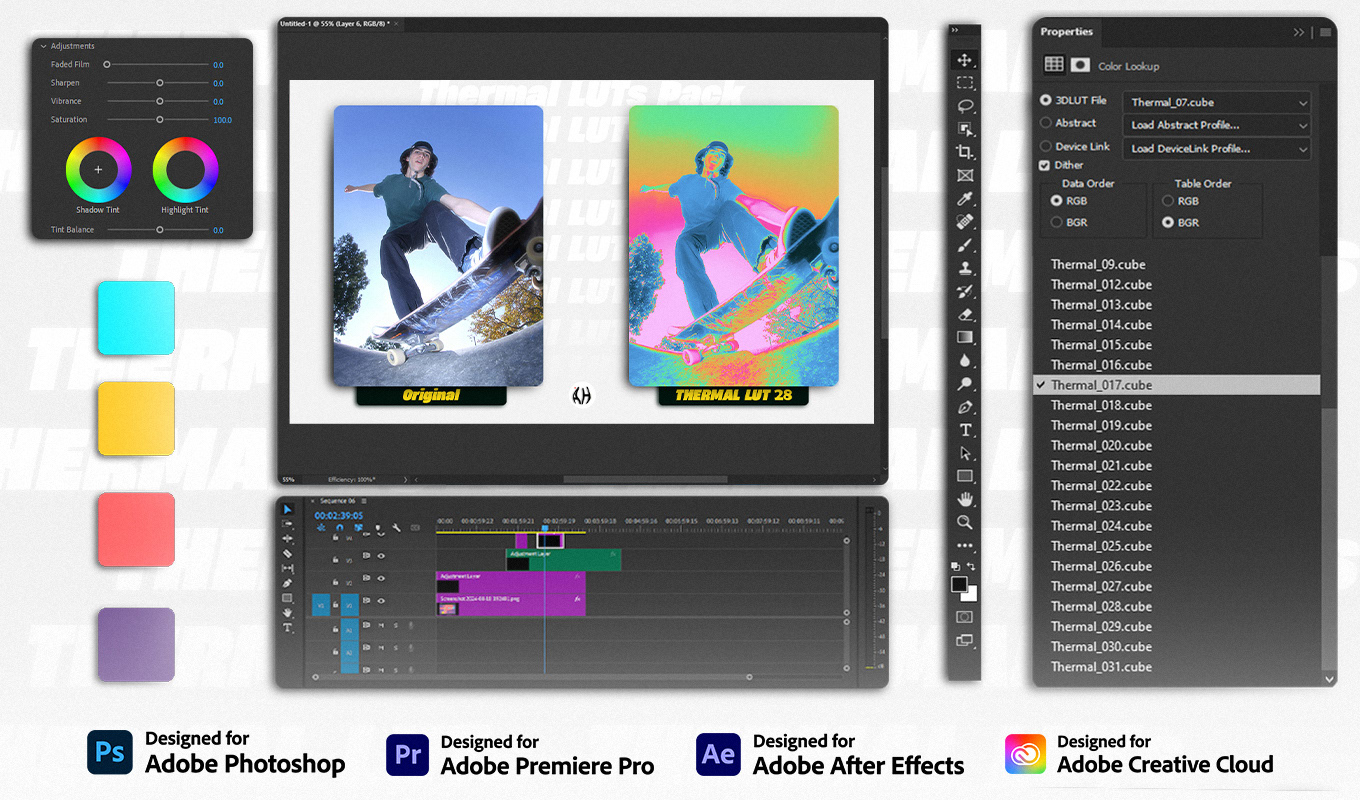The image size is (1360, 800).
Task: Choose RGB under Data Order
Action: click(x=1057, y=201)
